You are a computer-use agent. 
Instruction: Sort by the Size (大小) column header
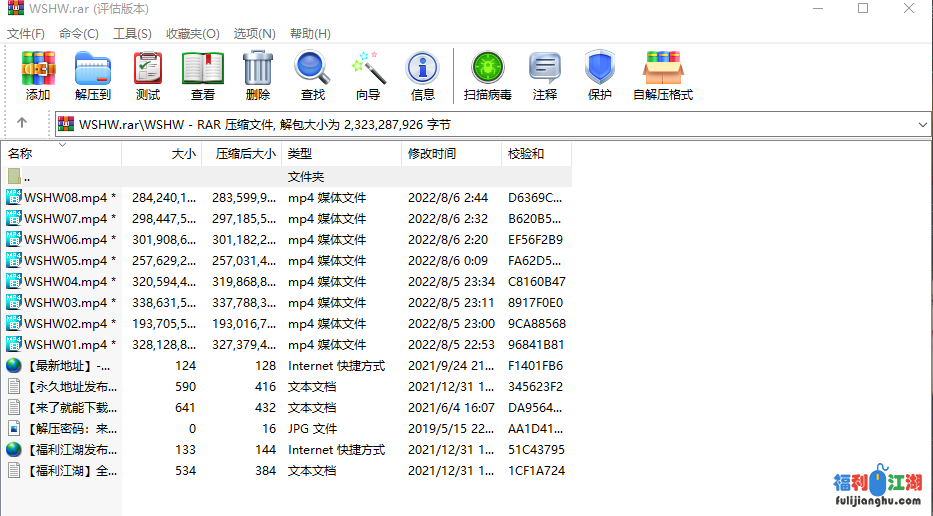(x=183, y=154)
